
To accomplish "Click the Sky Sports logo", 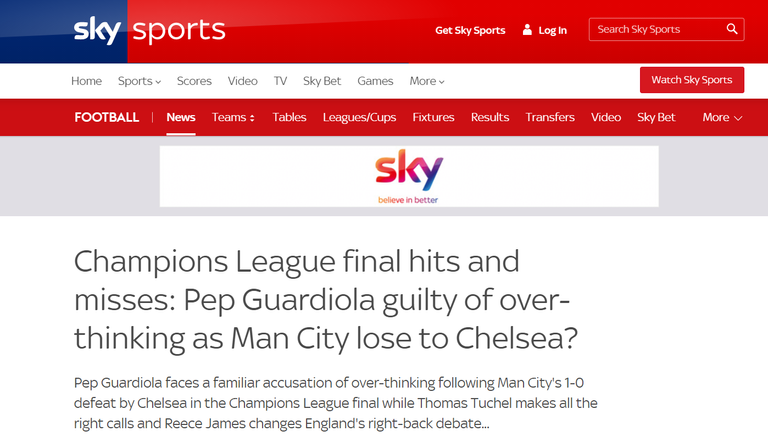I will (149, 30).
